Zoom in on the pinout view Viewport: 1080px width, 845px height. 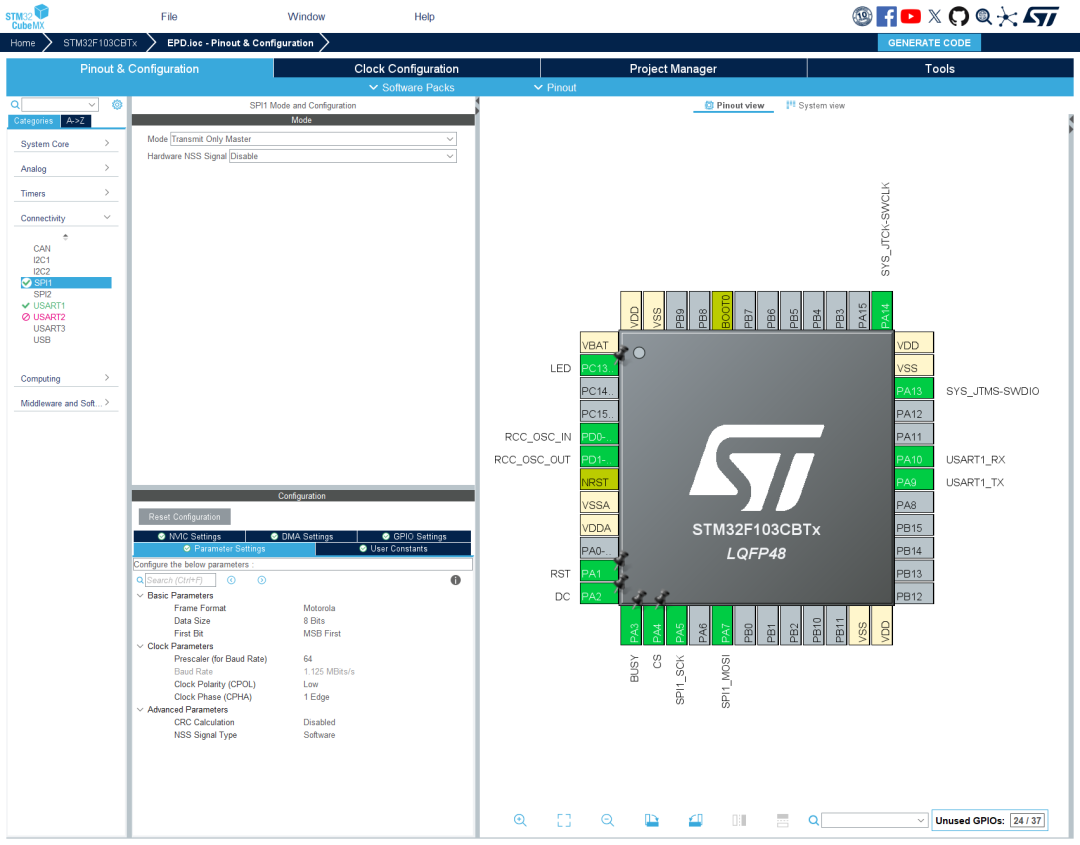(x=520, y=820)
